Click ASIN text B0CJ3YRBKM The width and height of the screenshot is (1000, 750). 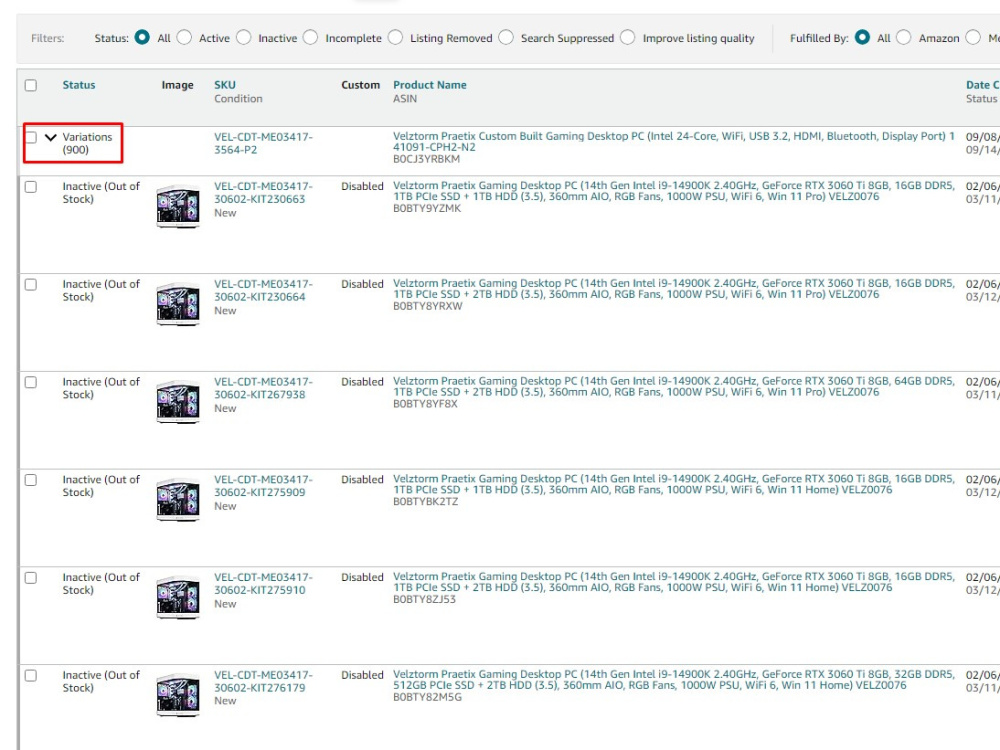426,159
